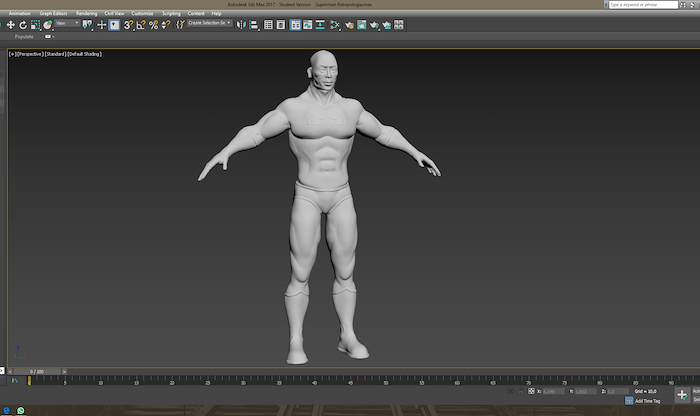The width and height of the screenshot is (700, 416).
Task: Expand the Create Selection Set dropdown
Action: [209, 23]
